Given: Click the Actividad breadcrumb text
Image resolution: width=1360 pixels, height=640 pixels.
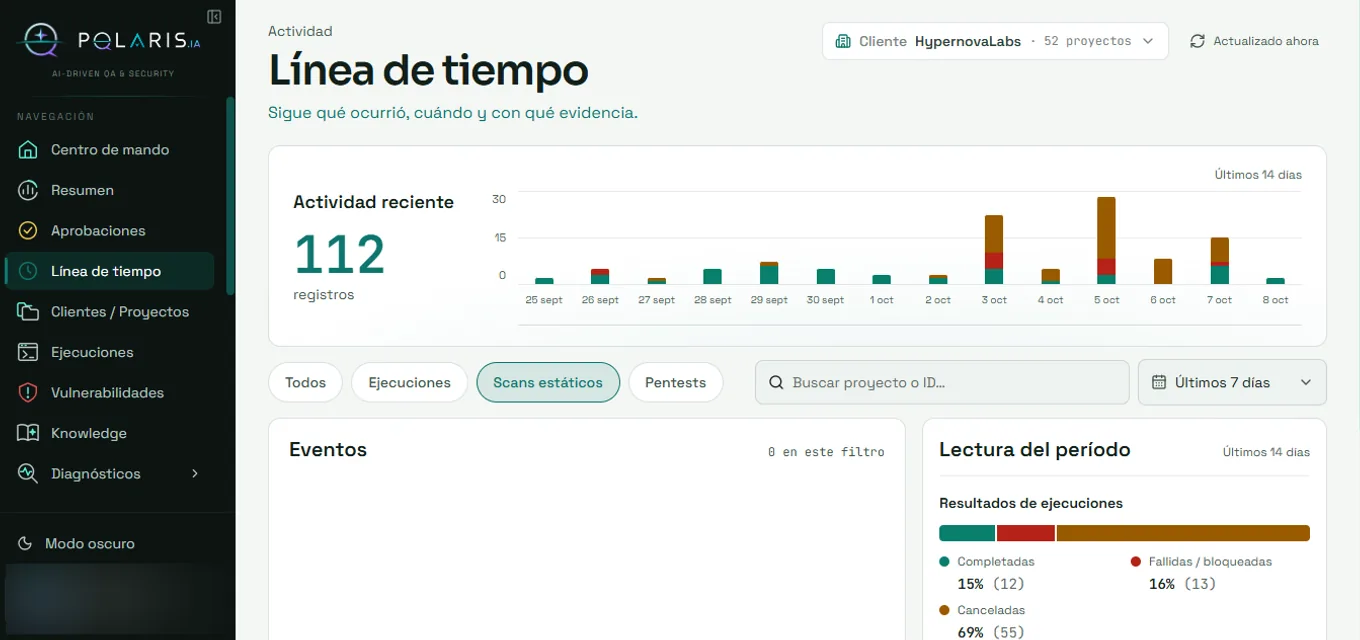Looking at the screenshot, I should (x=300, y=31).
